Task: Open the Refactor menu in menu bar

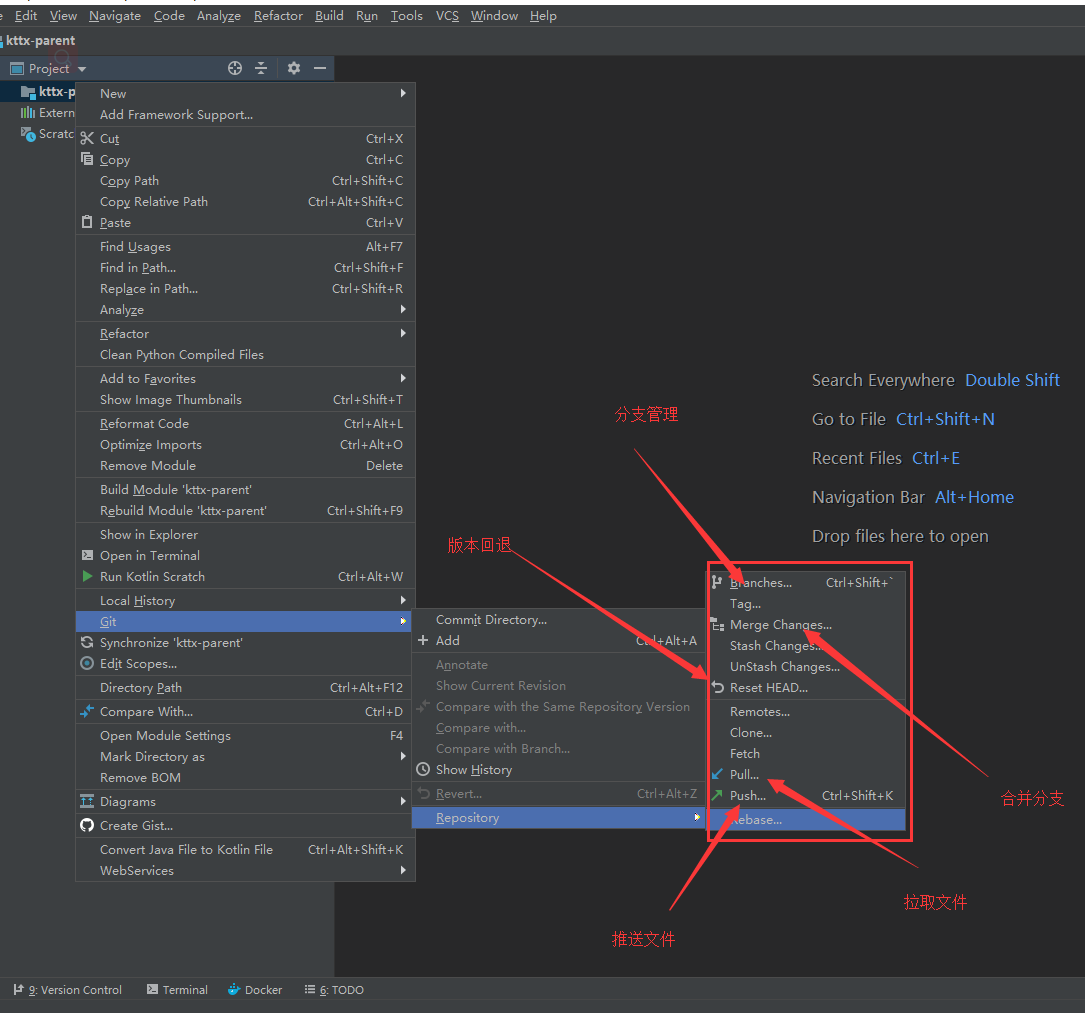Action: tap(278, 15)
